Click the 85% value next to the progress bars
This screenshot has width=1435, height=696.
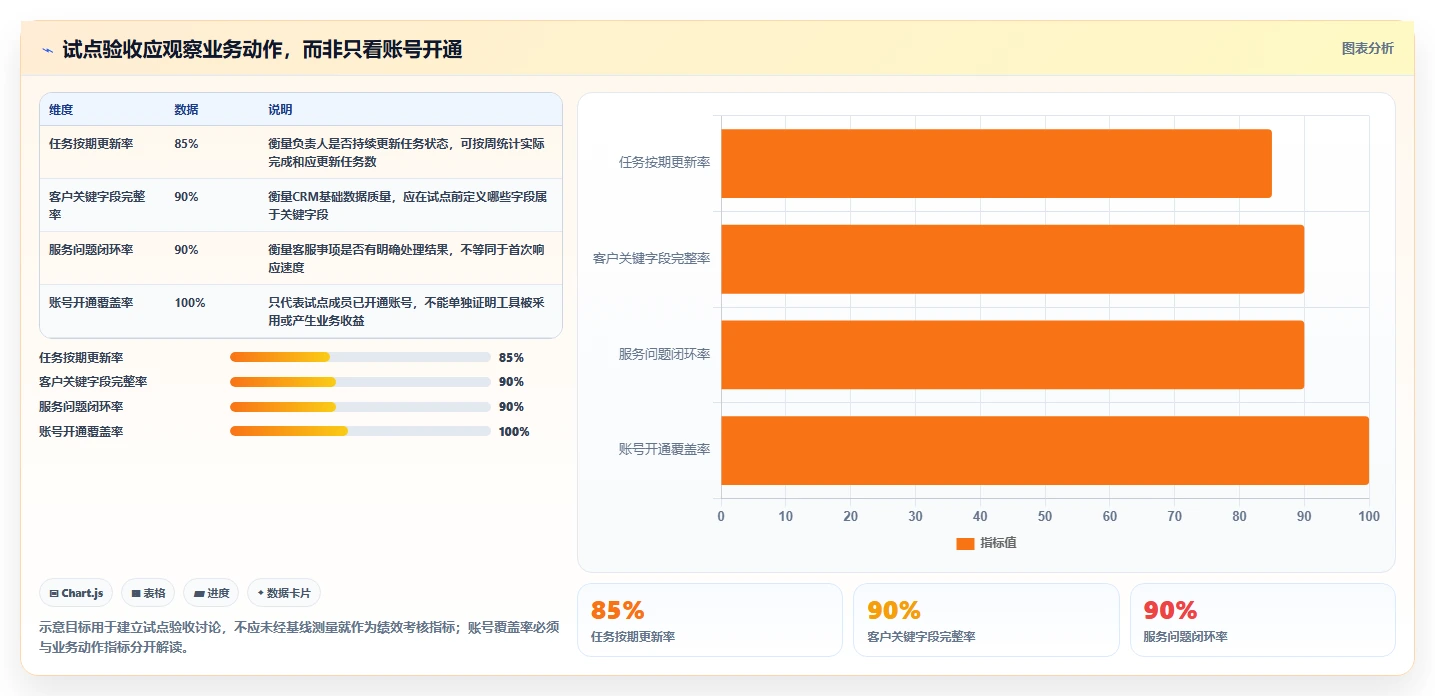pyautogui.click(x=511, y=357)
